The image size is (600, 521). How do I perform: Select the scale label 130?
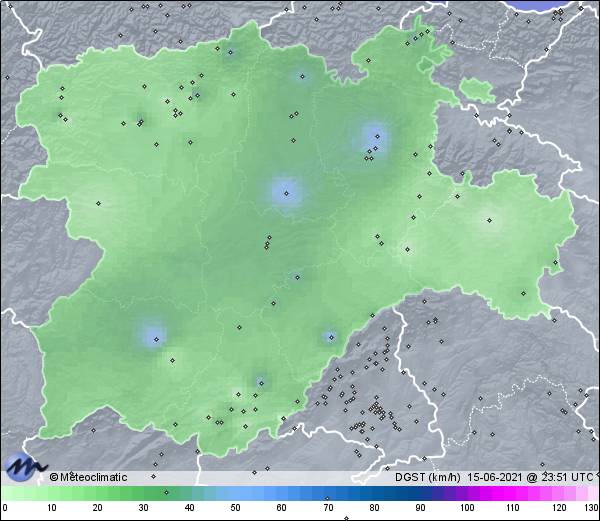[592, 508]
